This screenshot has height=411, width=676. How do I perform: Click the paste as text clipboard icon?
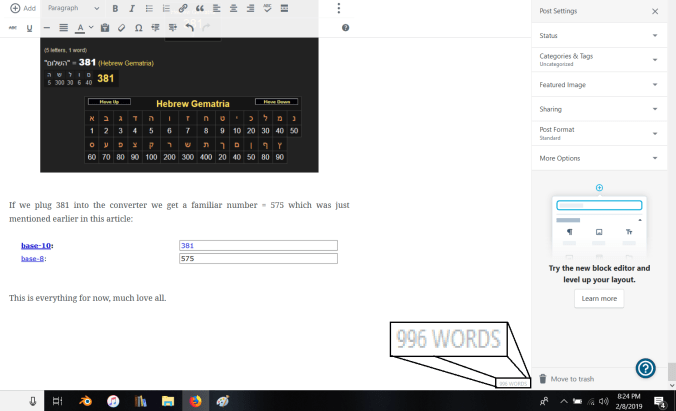point(105,27)
